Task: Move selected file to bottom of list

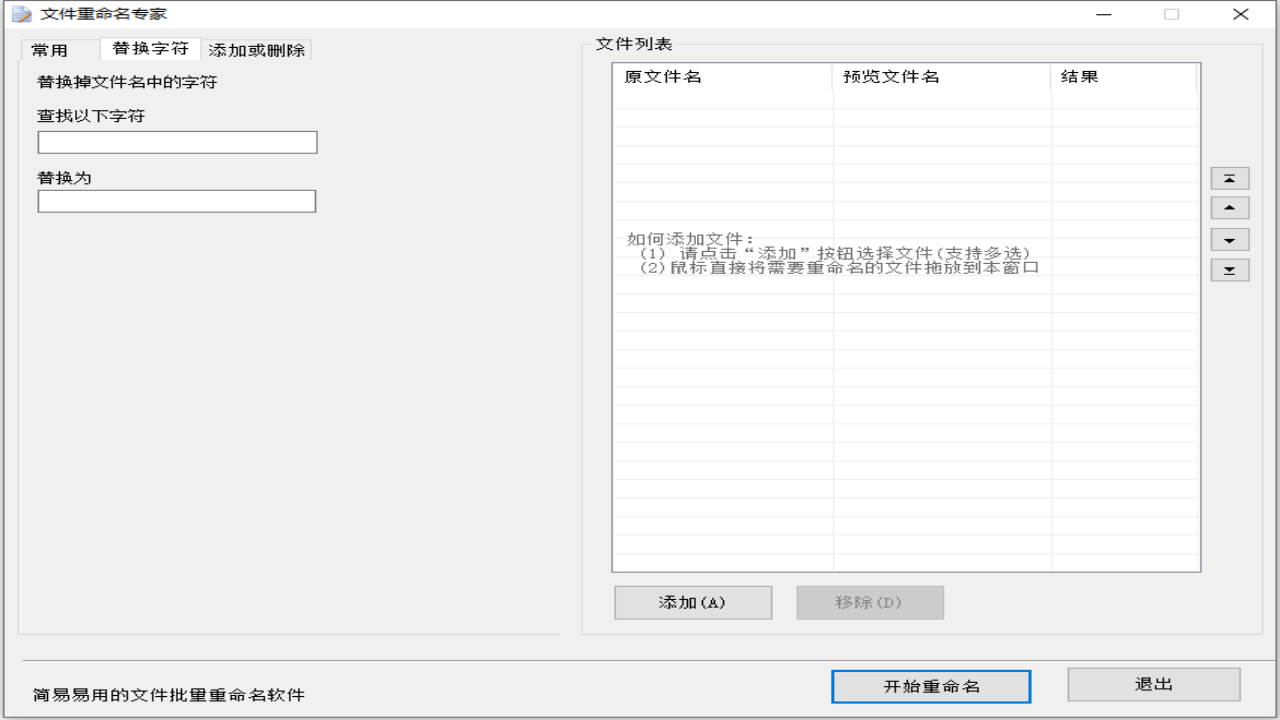Action: coord(1229,269)
